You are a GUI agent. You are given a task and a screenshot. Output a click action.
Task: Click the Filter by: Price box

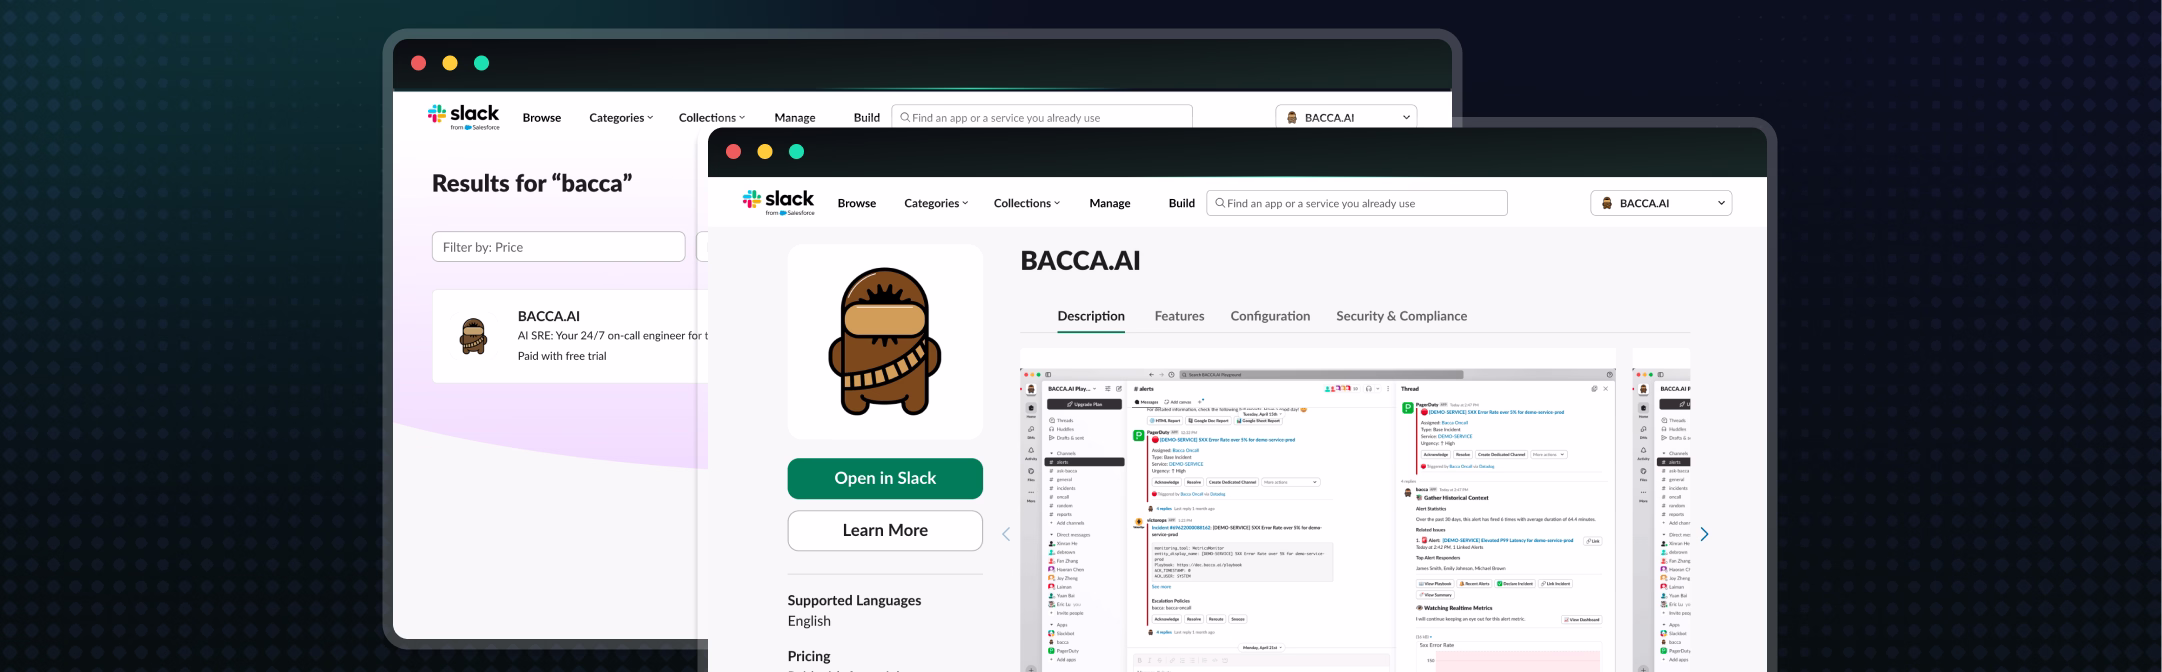coord(558,247)
